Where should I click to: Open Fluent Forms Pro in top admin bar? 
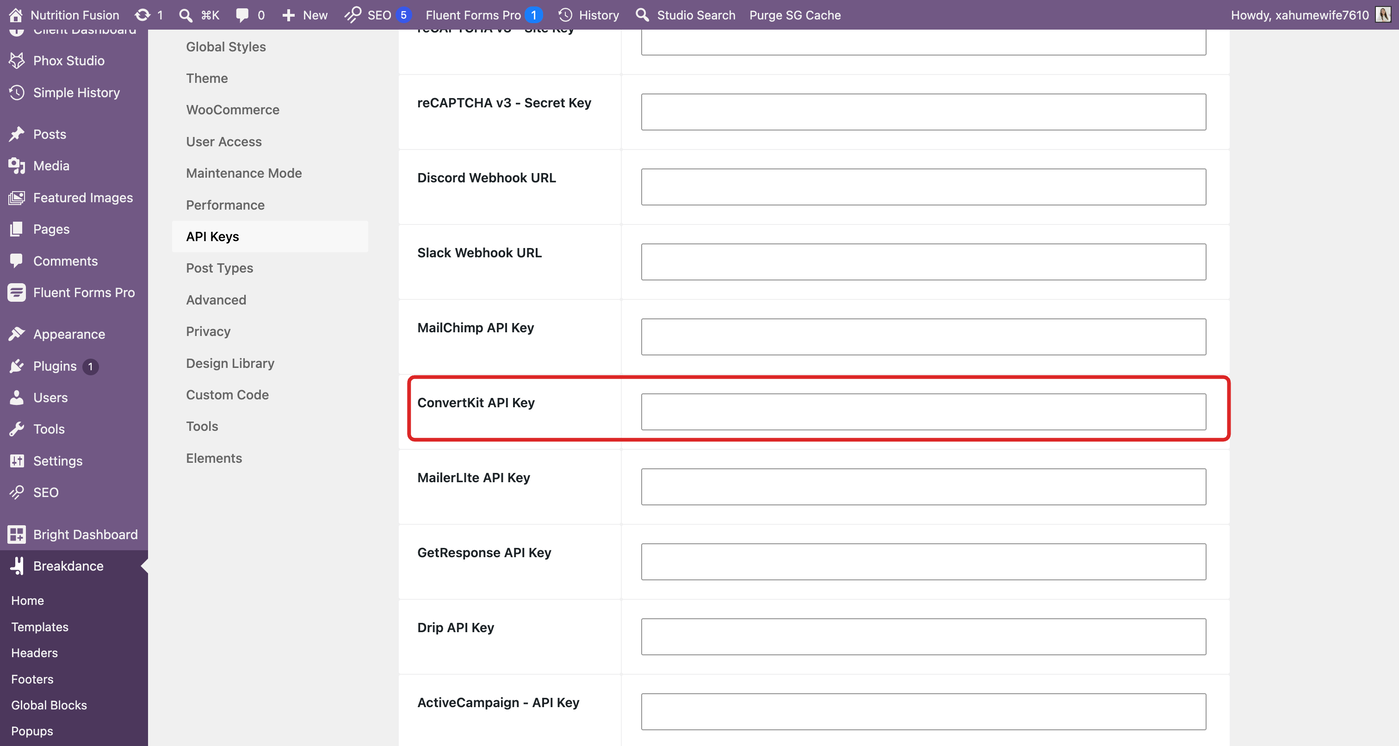pos(483,15)
